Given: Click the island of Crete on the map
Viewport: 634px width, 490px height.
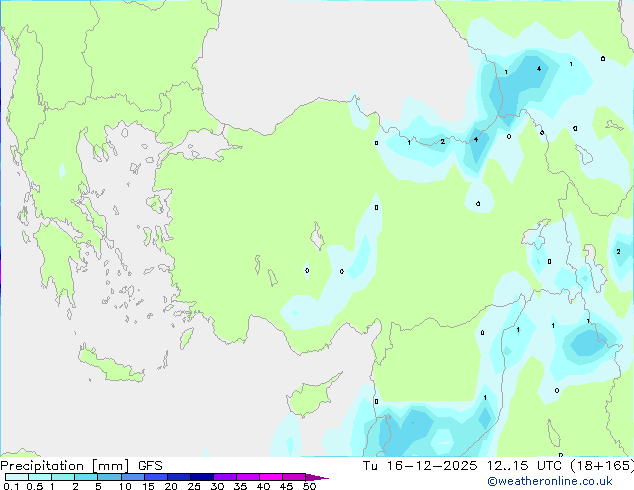Looking at the screenshot, I should pyautogui.click(x=110, y=364).
